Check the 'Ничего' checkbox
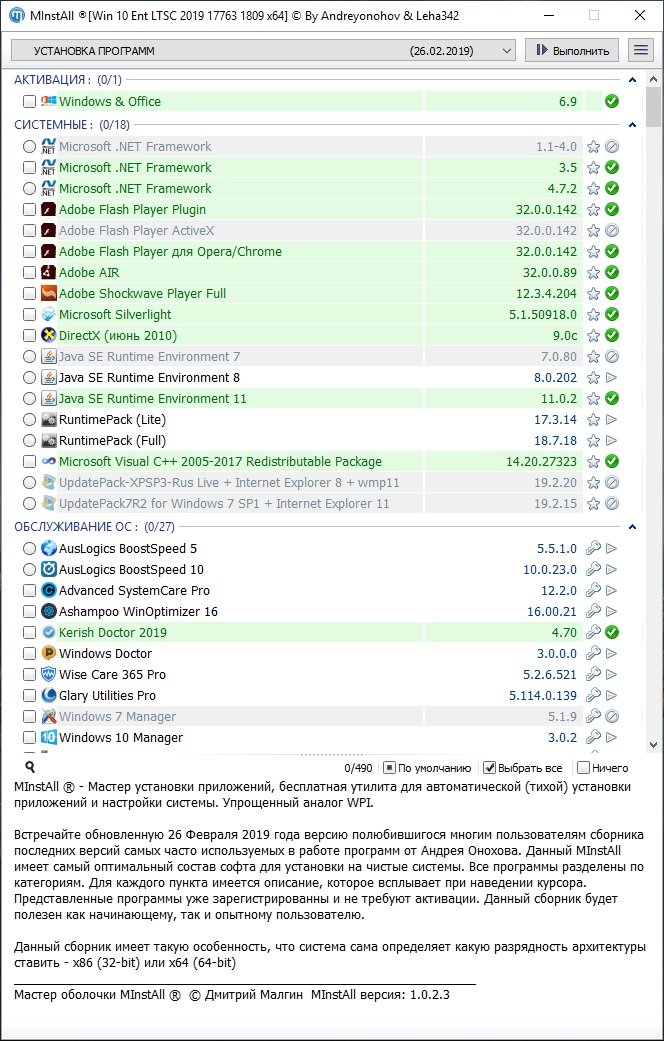The width and height of the screenshot is (664, 1041). pos(583,768)
